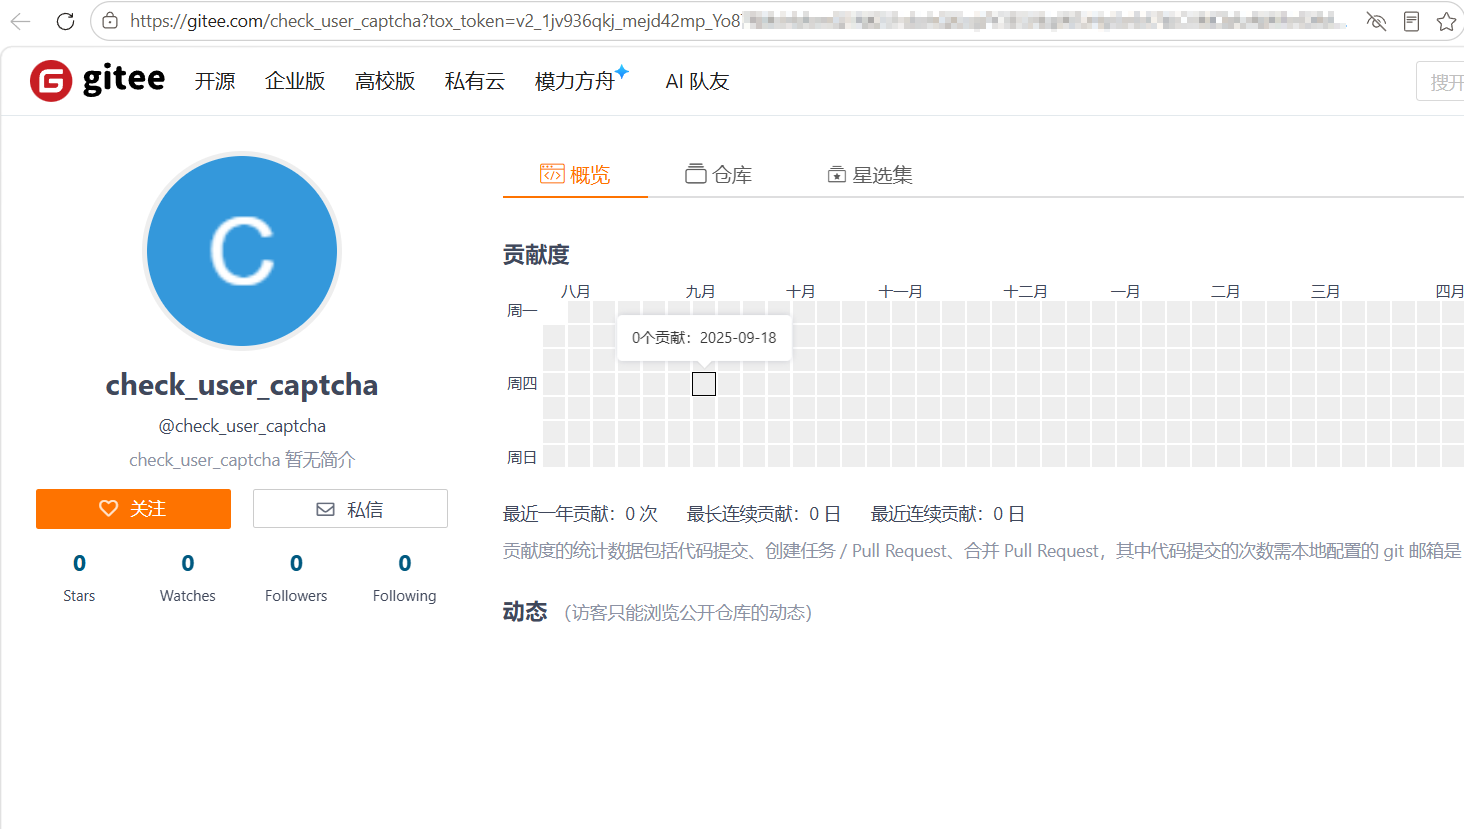This screenshot has width=1464, height=829.
Task: Open the Watches count link
Action: (188, 578)
